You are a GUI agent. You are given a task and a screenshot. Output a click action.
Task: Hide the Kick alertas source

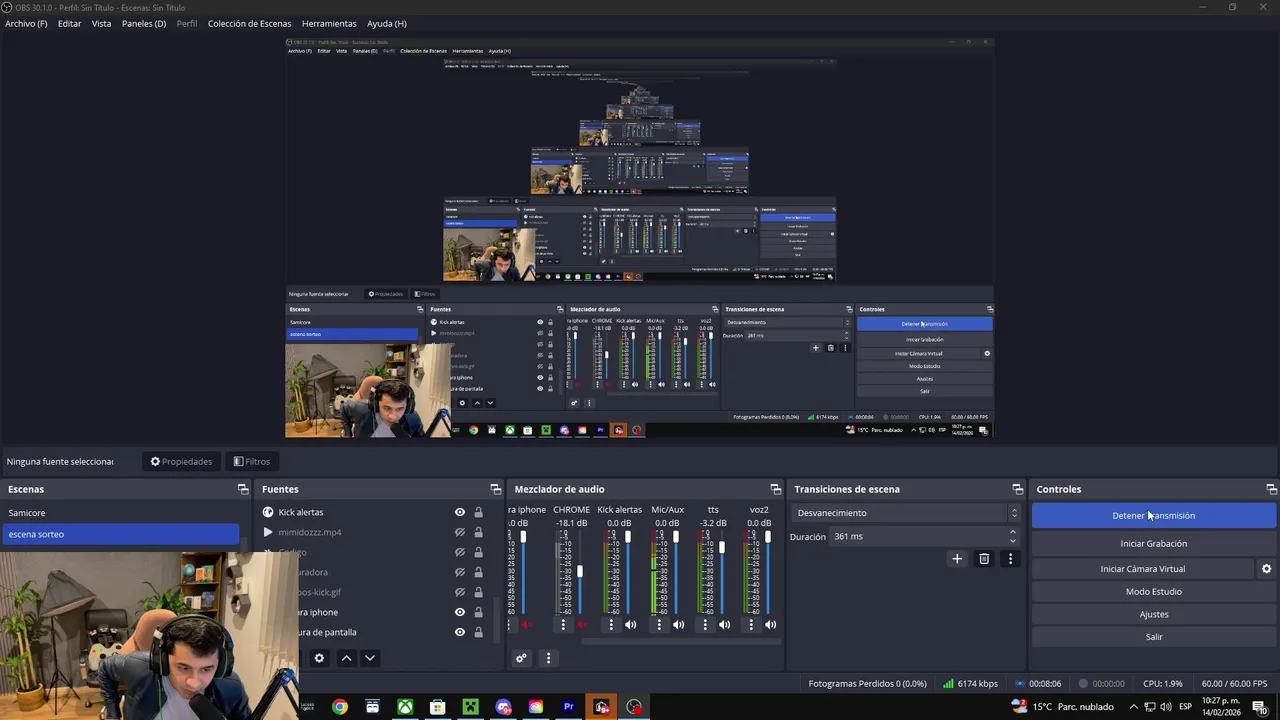(x=460, y=512)
